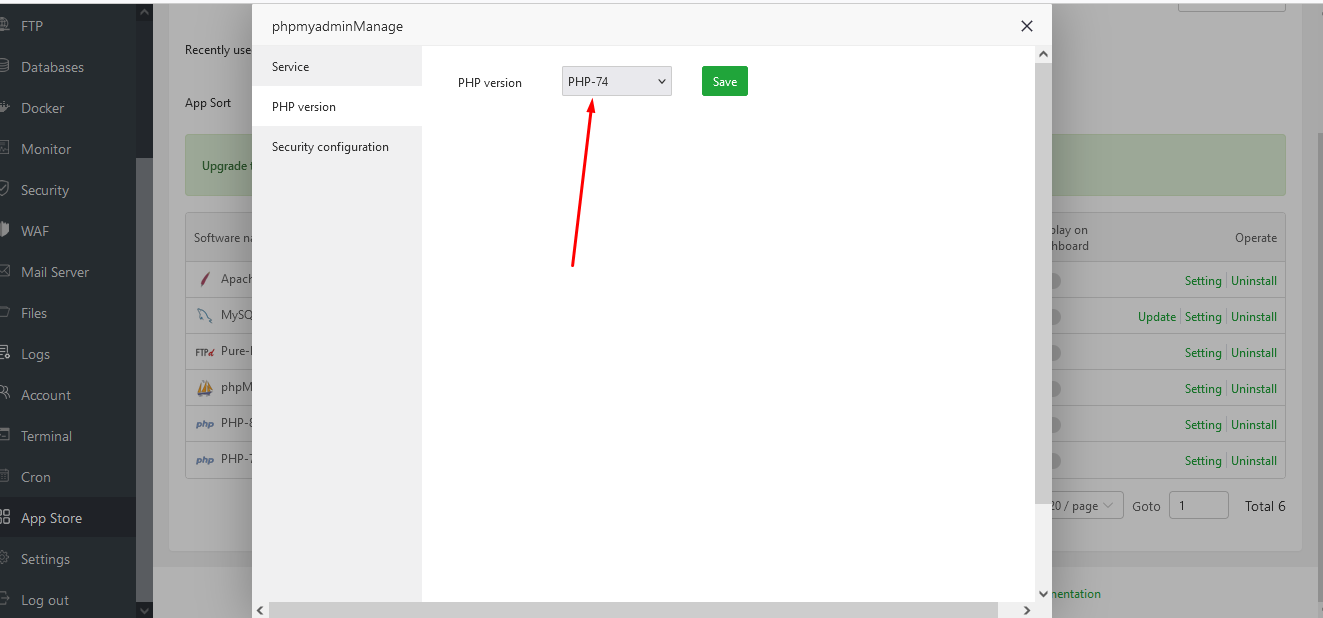This screenshot has width=1323, height=618.
Task: Click the MySQL dolphin icon
Action: click(x=205, y=316)
